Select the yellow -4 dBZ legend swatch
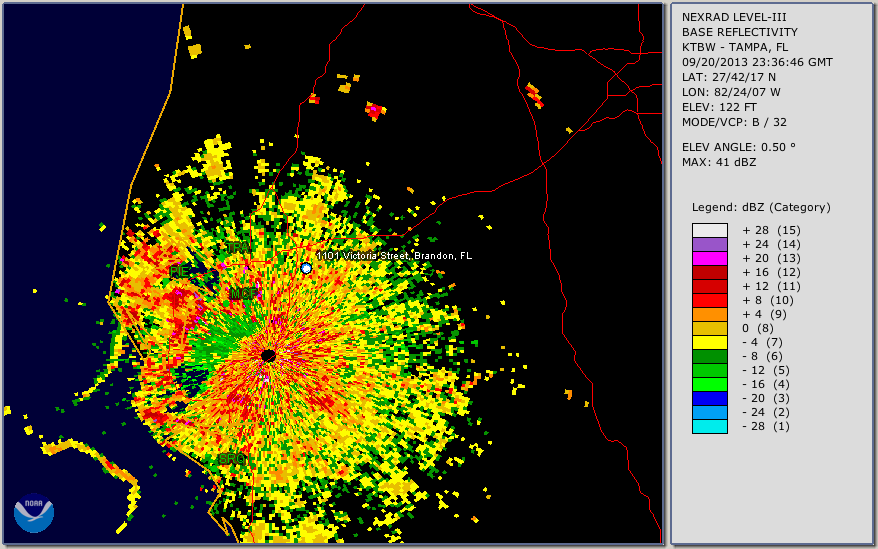Image resolution: width=878 pixels, height=549 pixels. [709, 342]
